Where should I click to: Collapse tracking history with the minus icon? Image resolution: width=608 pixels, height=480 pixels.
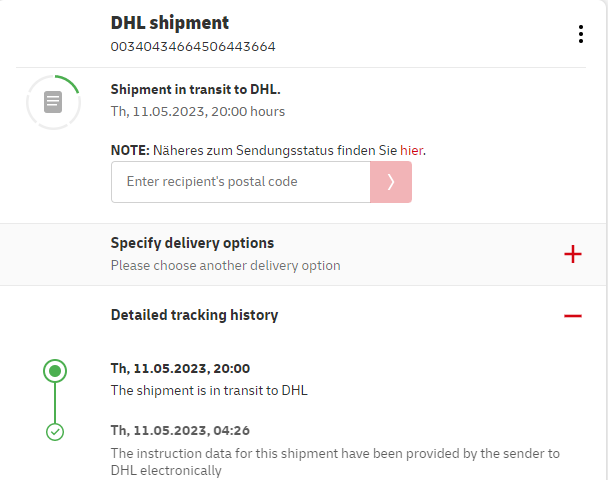tap(572, 315)
